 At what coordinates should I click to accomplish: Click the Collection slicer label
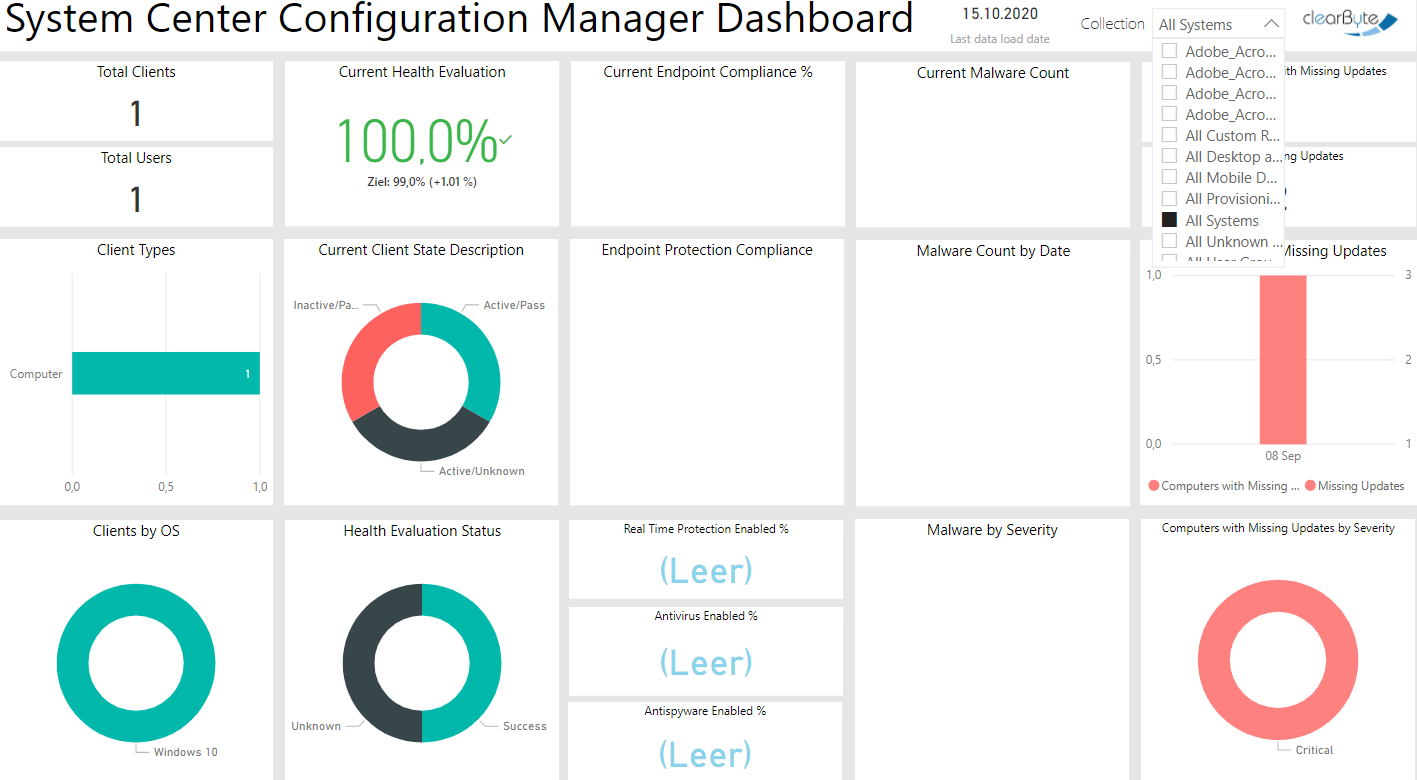pyautogui.click(x=1112, y=24)
